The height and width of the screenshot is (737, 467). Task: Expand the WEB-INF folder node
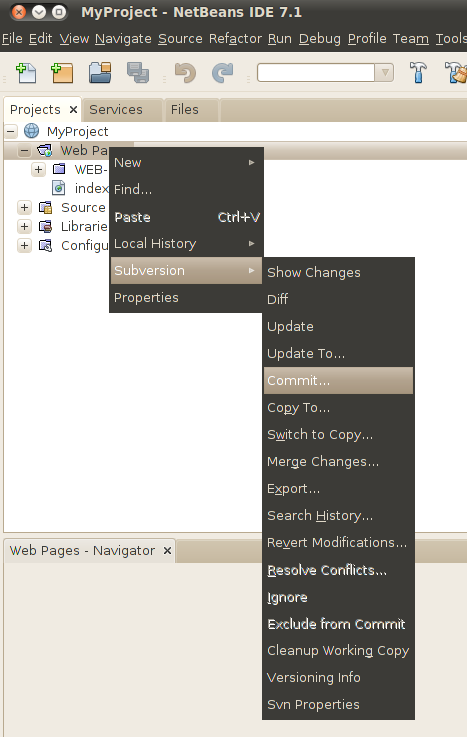tap(39, 169)
